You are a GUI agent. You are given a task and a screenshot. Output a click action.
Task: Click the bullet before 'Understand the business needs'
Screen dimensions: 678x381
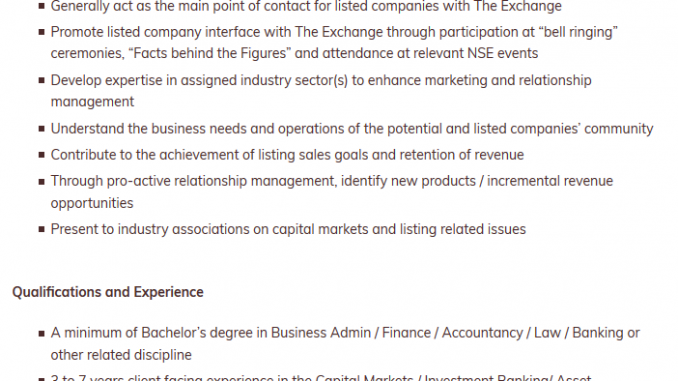(42, 129)
